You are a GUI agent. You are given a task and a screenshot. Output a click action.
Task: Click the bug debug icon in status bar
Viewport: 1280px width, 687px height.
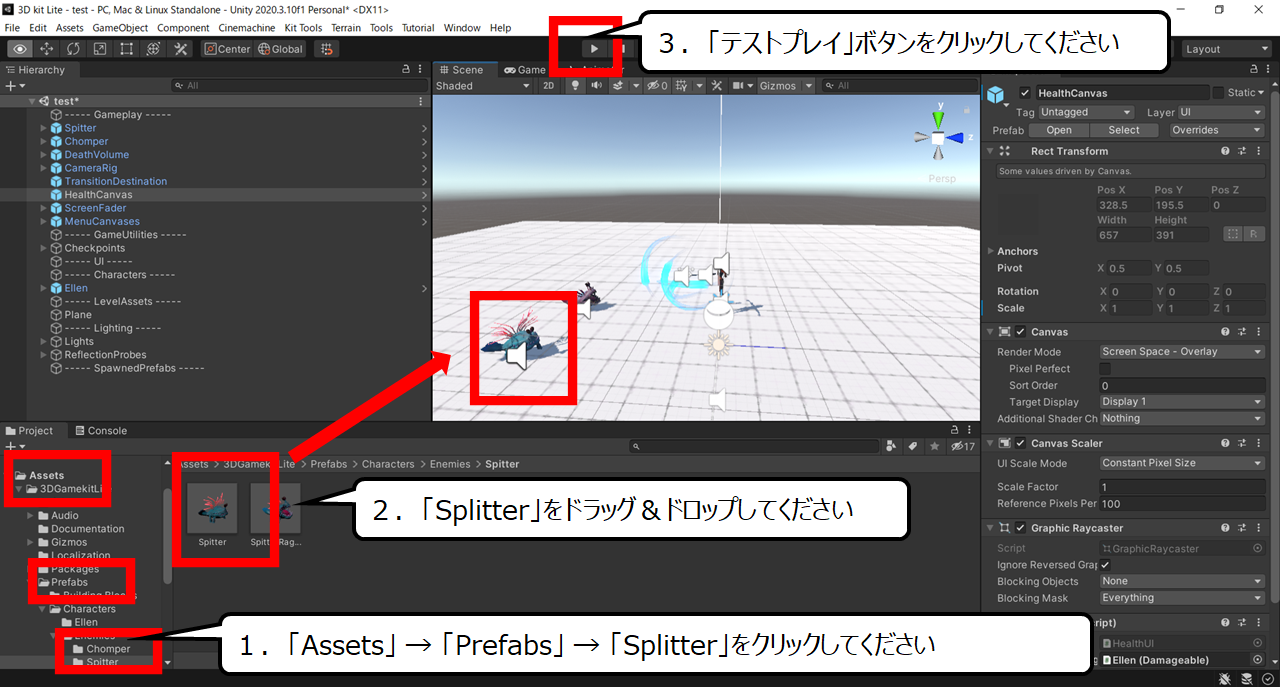(1225, 679)
